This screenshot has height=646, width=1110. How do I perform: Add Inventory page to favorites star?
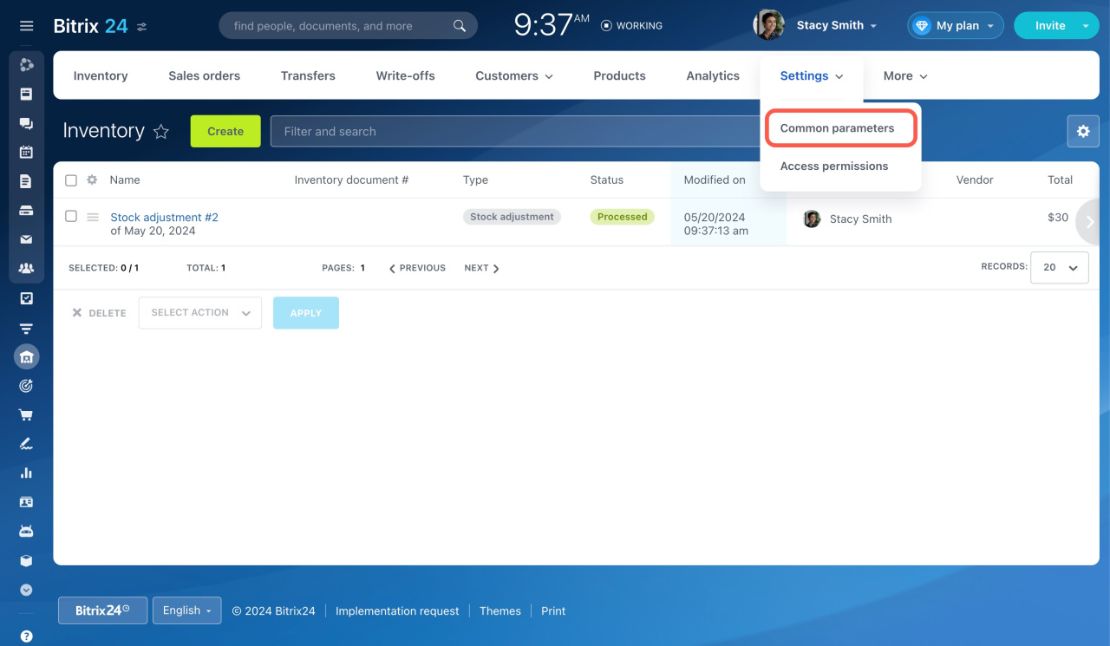click(161, 132)
